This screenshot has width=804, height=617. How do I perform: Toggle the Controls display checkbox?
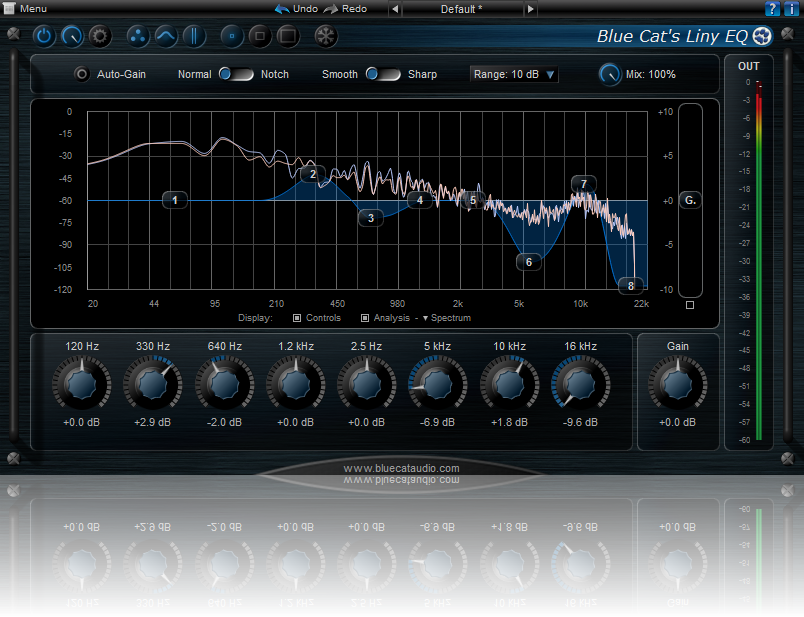[x=297, y=318]
